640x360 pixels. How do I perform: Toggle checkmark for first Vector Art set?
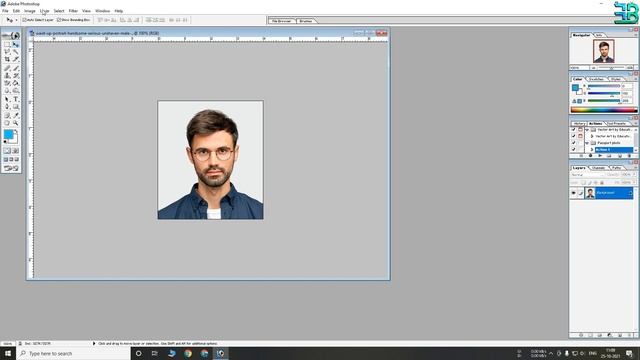[573, 130]
